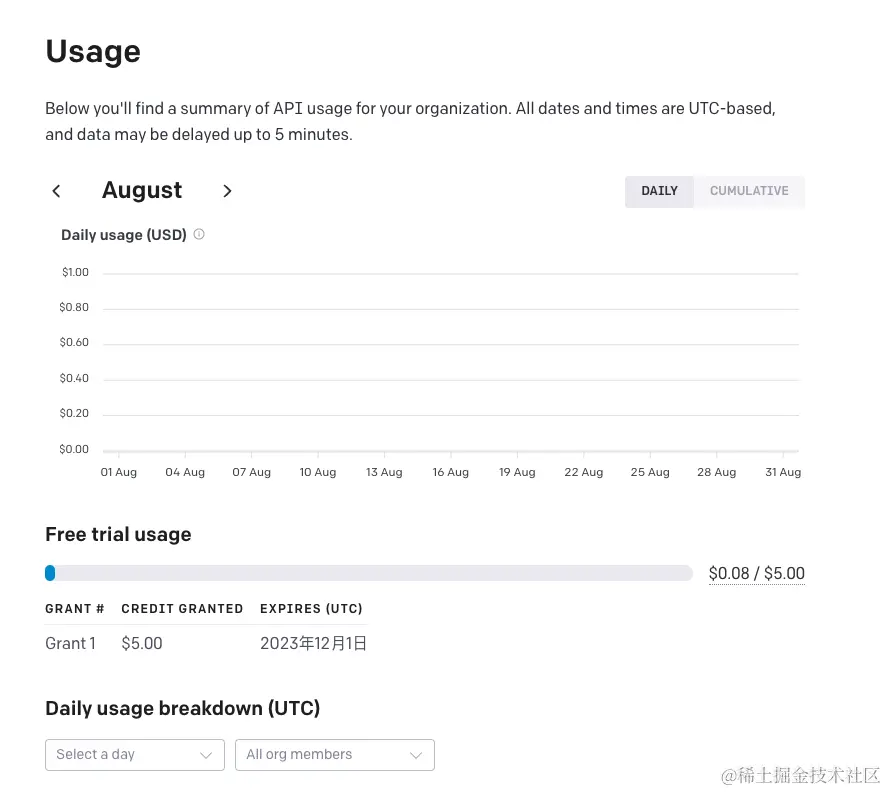Click the 16 Aug point on chart axis
887x792 pixels.
pyautogui.click(x=451, y=472)
